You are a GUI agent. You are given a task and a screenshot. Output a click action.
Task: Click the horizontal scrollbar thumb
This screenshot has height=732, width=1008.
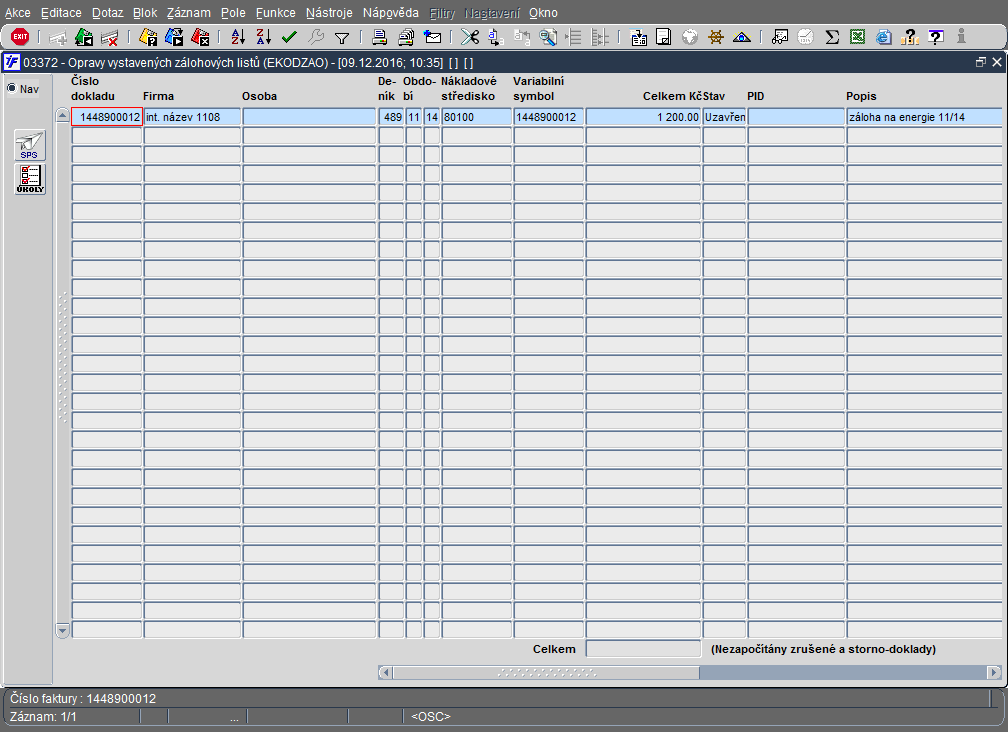[546, 672]
